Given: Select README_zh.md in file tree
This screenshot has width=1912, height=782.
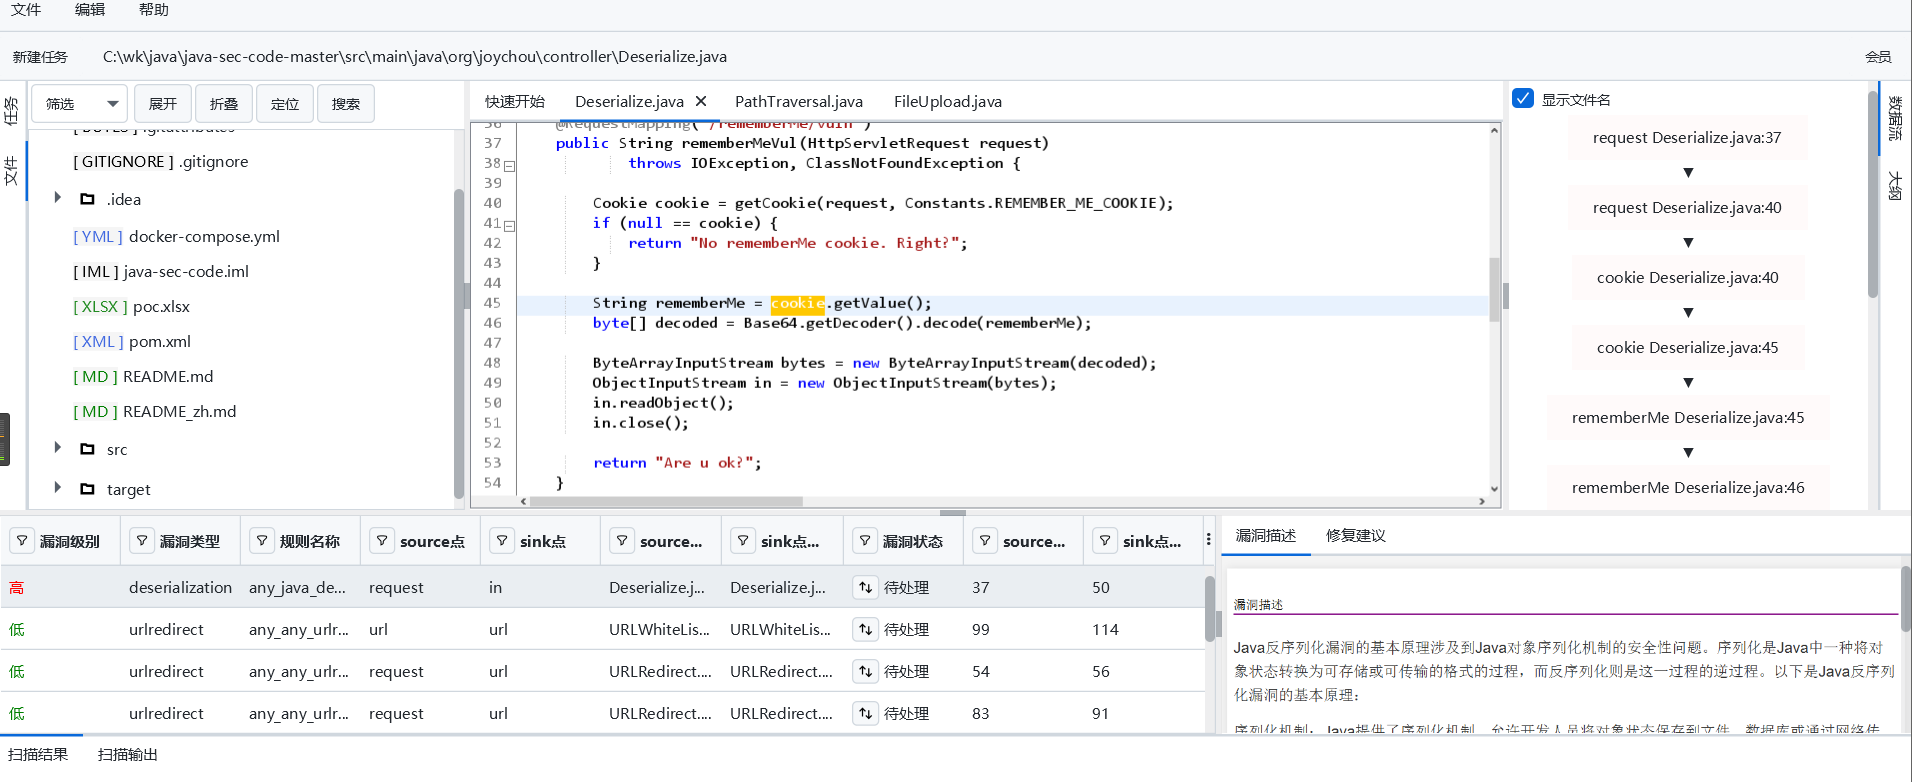Looking at the screenshot, I should click(155, 411).
